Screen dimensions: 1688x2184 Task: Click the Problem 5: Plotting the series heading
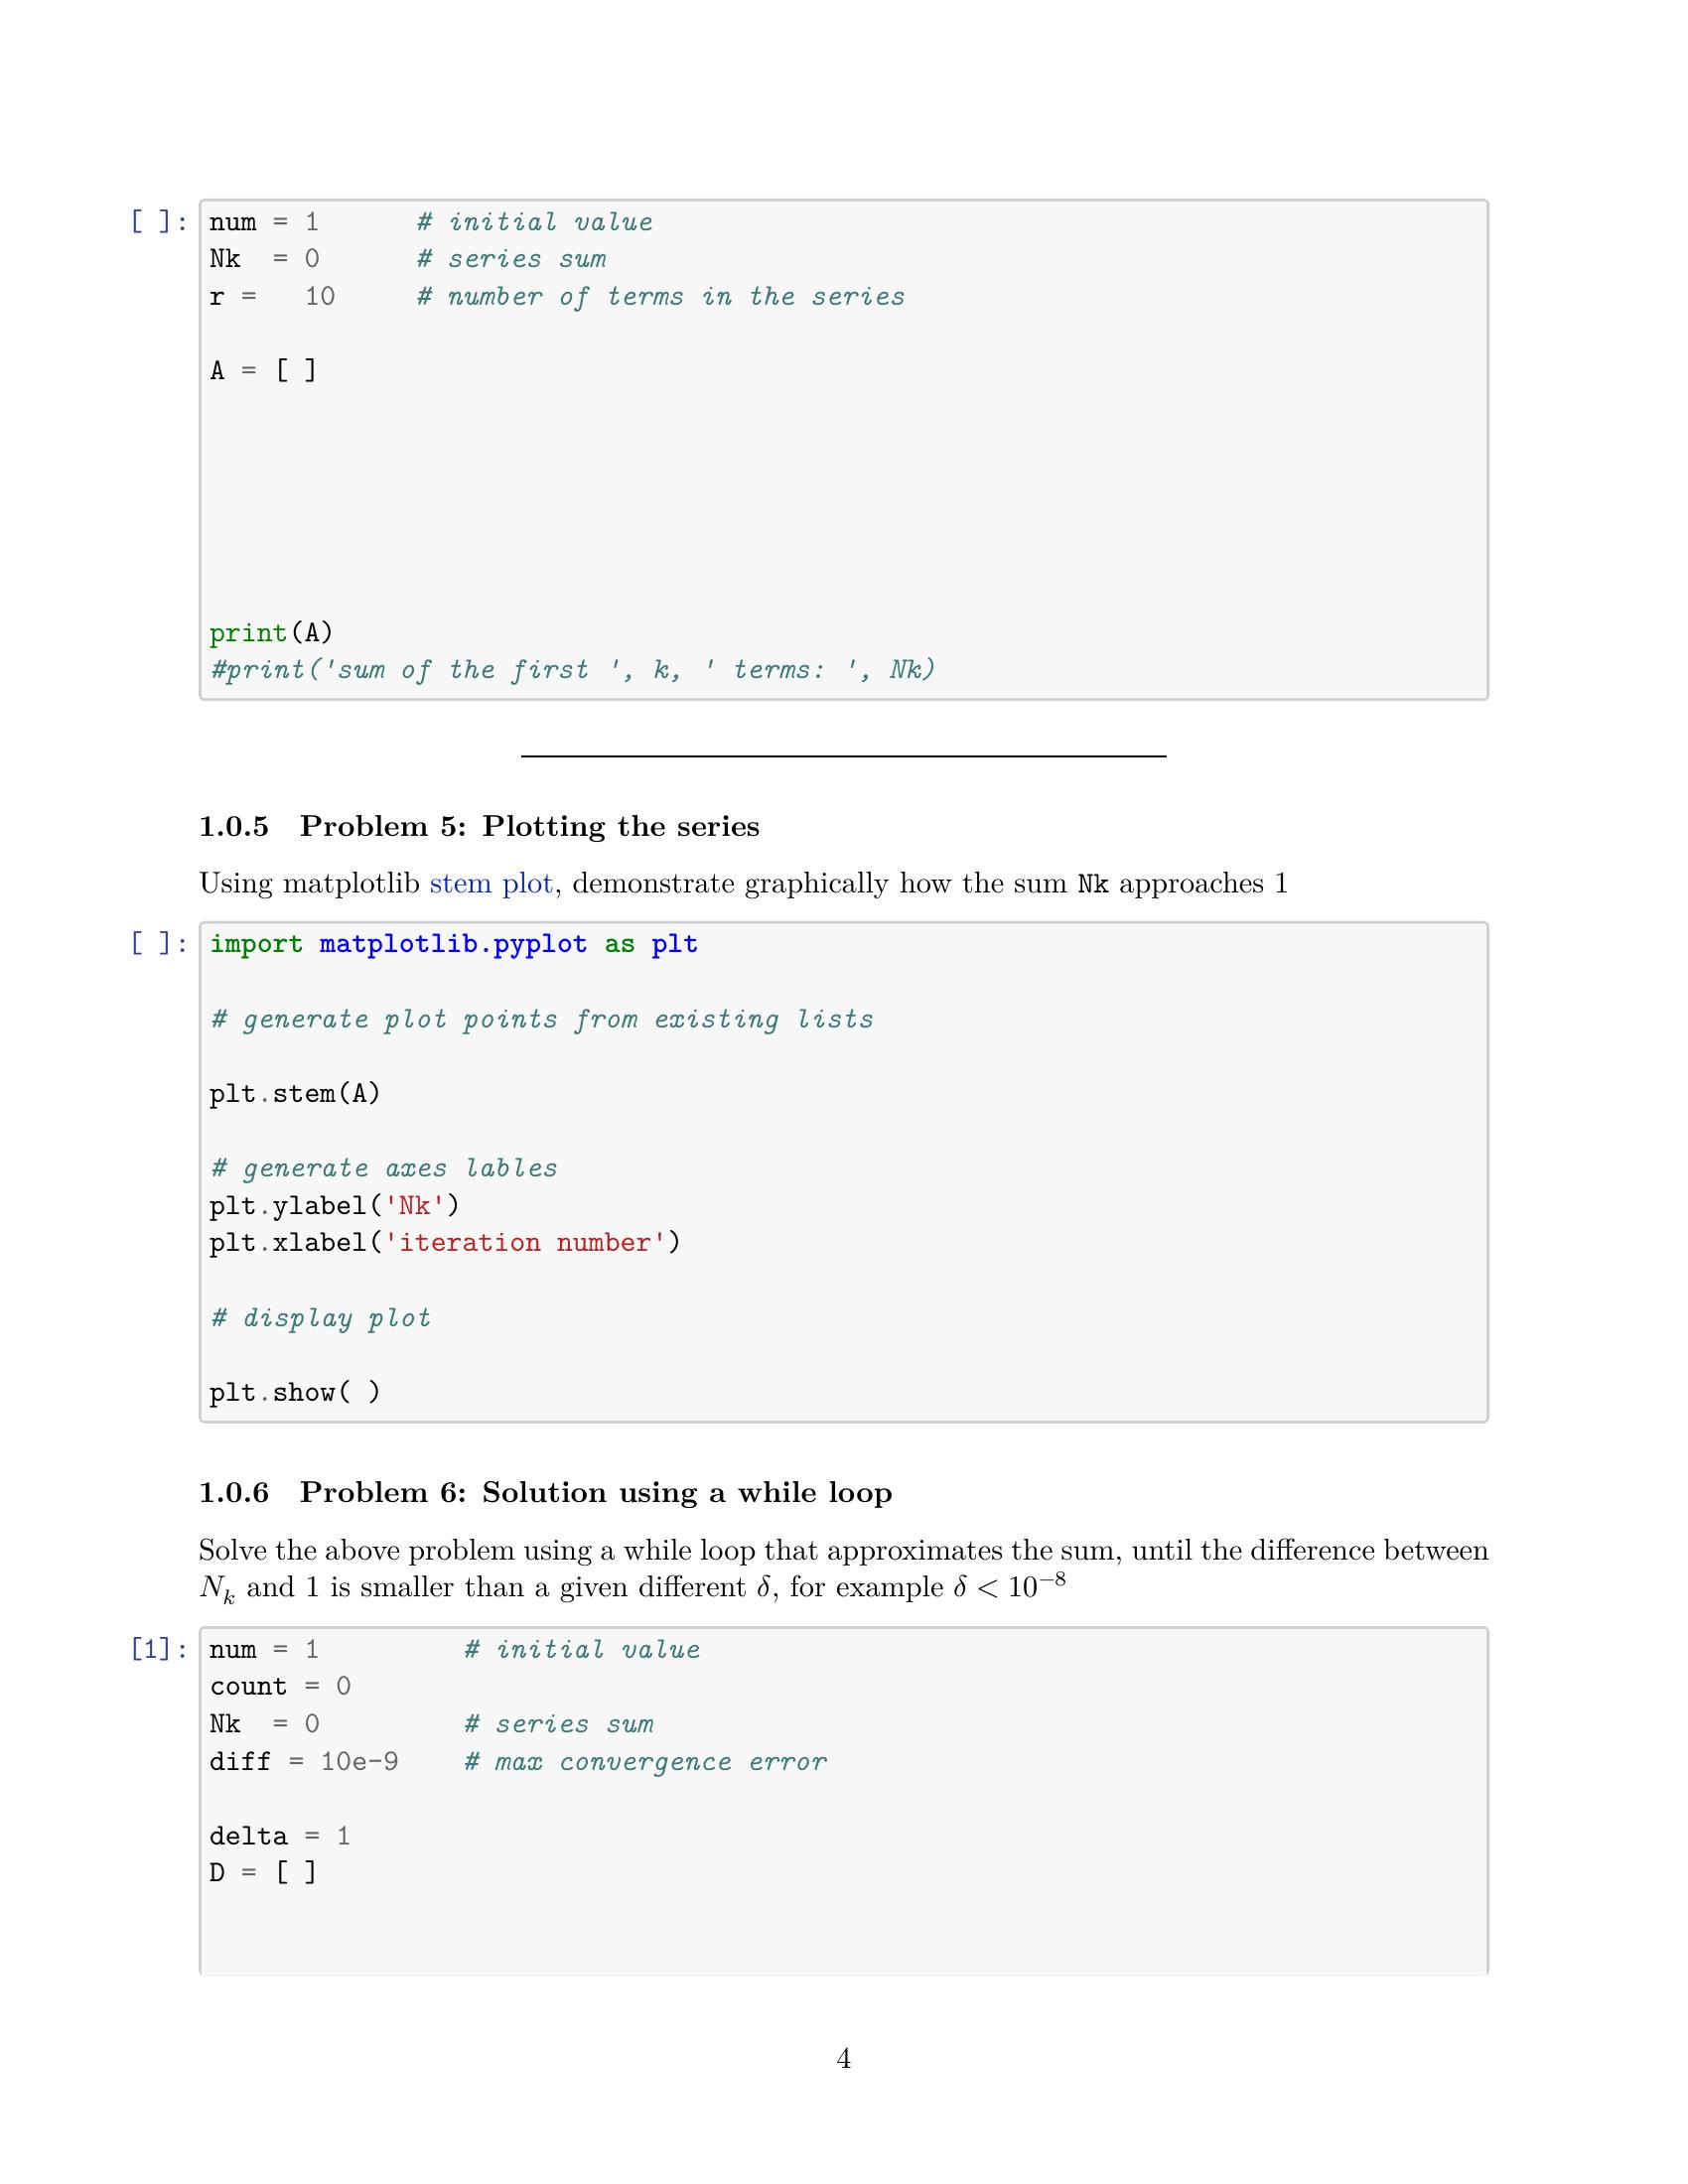(479, 827)
